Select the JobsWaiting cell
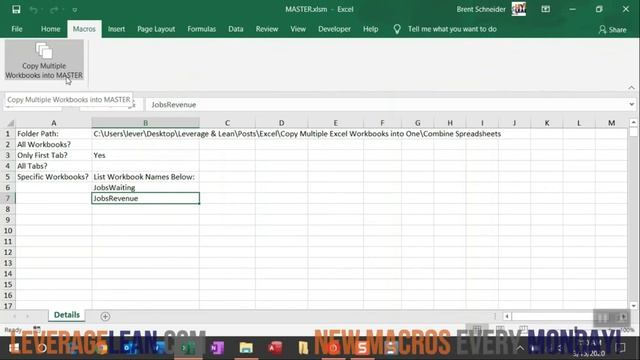This screenshot has height=360, width=640. pos(145,188)
